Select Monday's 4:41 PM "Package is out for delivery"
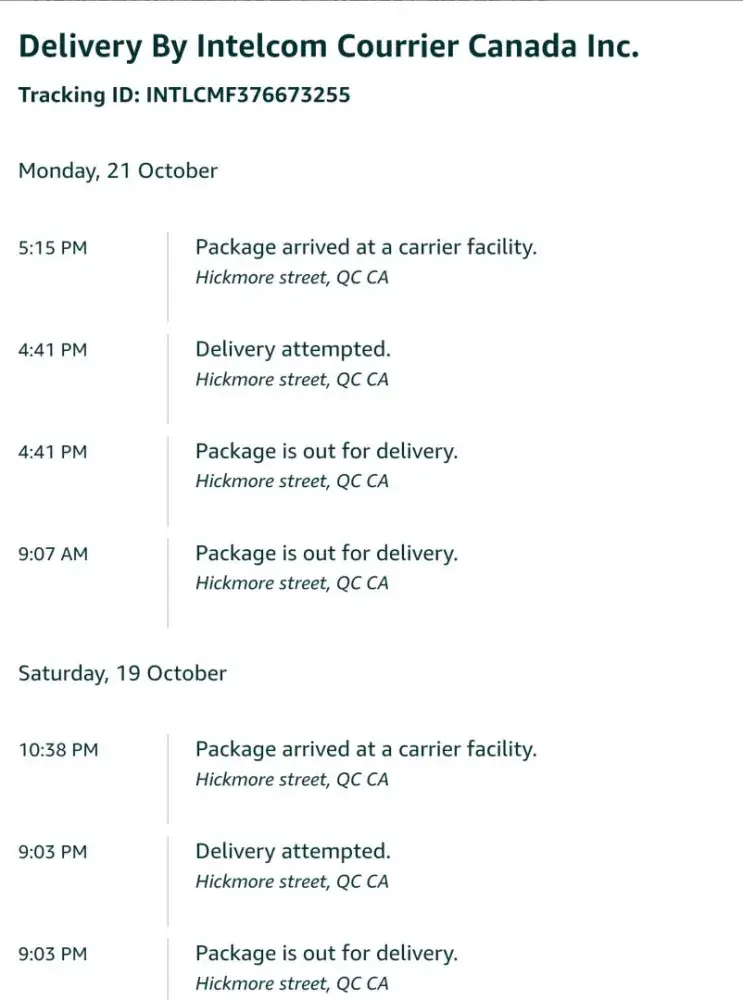Image resolution: width=743 pixels, height=1000 pixels. pyautogui.click(x=326, y=451)
